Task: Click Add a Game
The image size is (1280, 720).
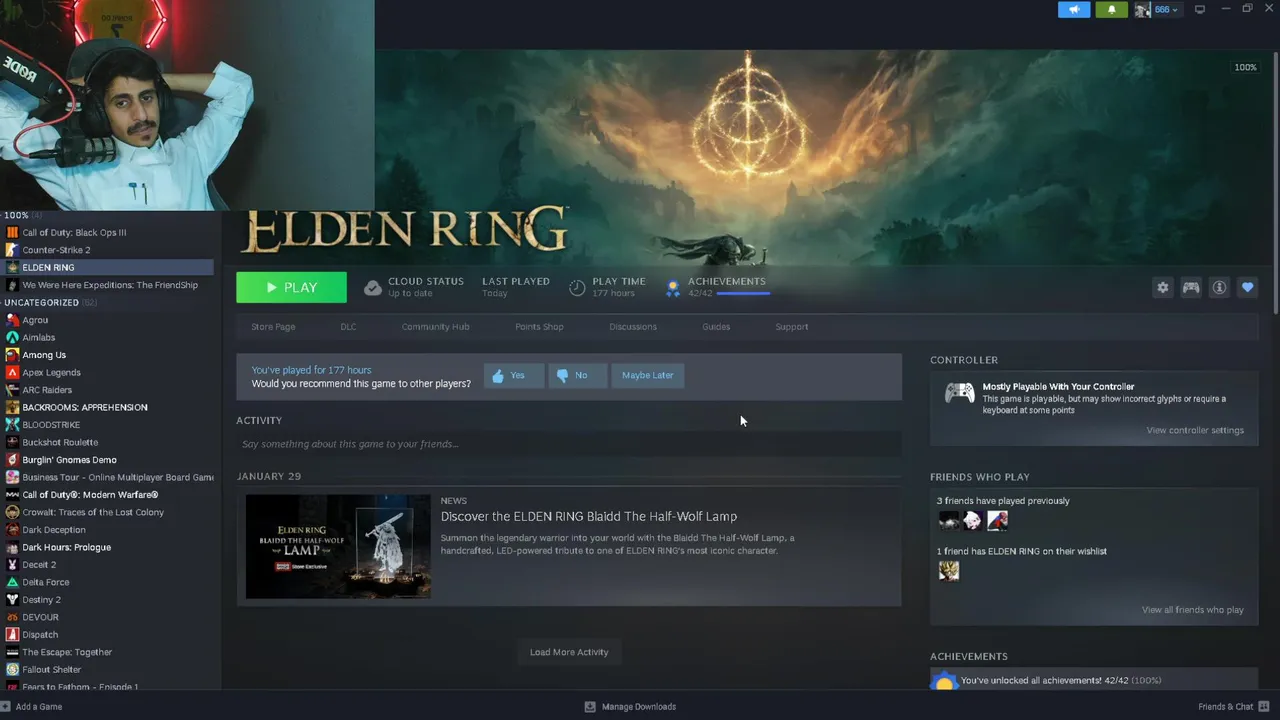Action: 31,707
